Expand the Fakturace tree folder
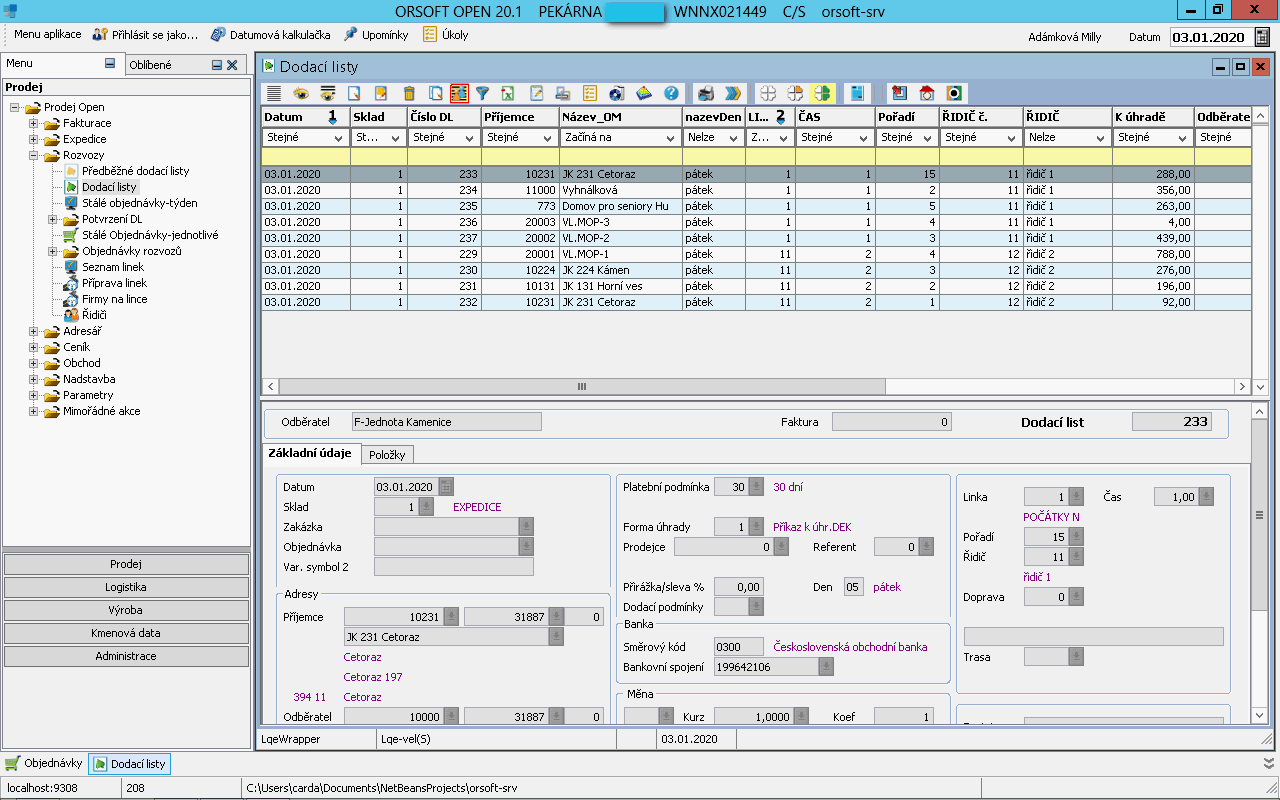The image size is (1280, 800). point(33,123)
